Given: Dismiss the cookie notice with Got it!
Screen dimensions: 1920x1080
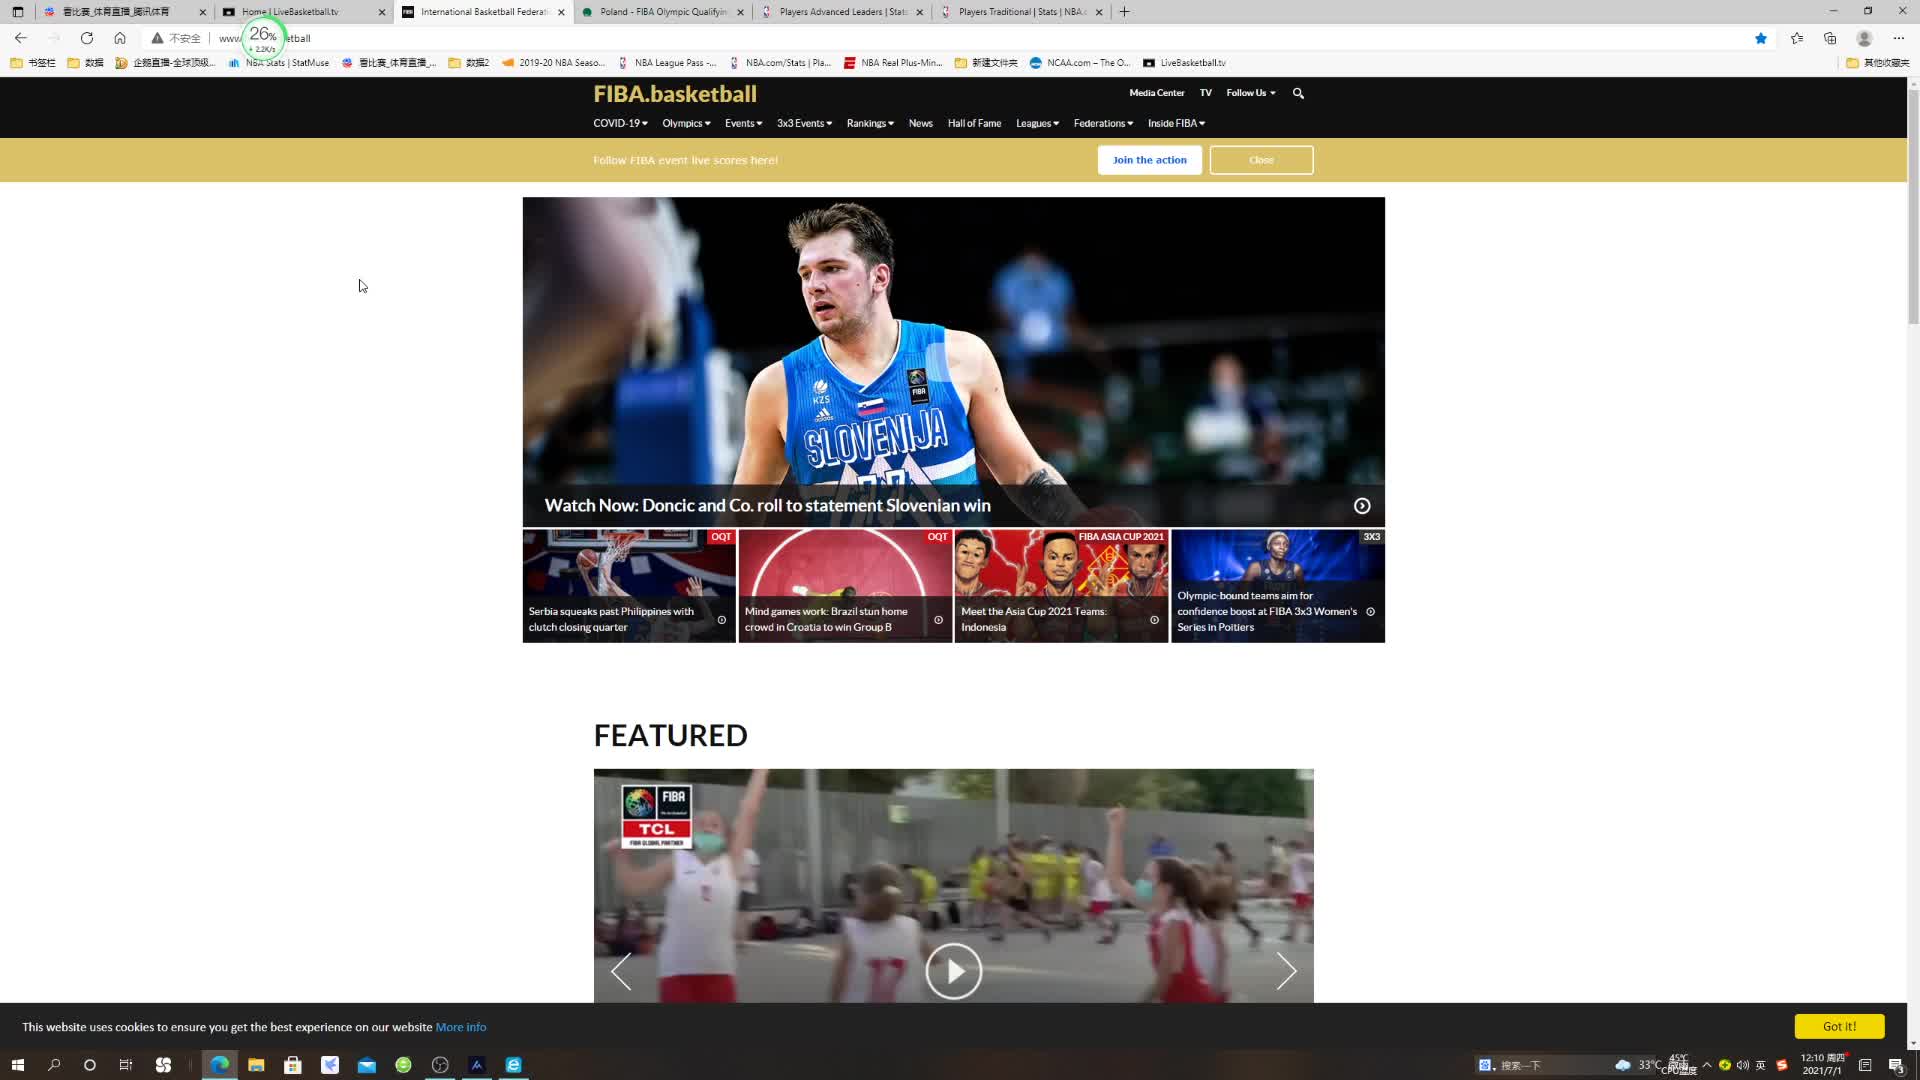Looking at the screenshot, I should (x=1838, y=1026).
